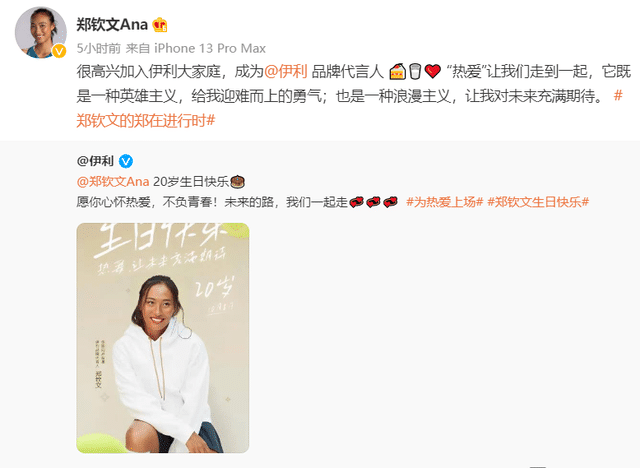Image resolution: width=640 pixels, height=468 pixels.
Task: Open 郑钦文Ana's profile avatar
Action: [40, 32]
